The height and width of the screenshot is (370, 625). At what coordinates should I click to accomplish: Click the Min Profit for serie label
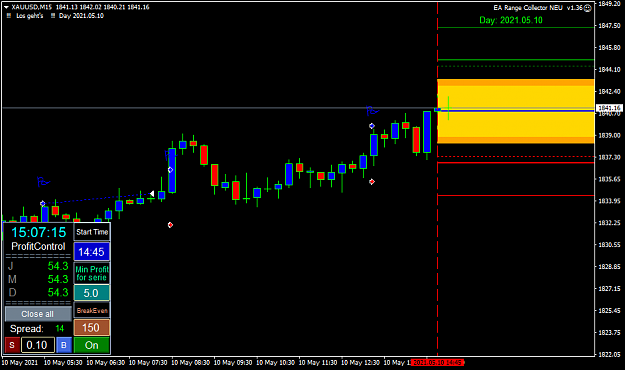tap(92, 274)
